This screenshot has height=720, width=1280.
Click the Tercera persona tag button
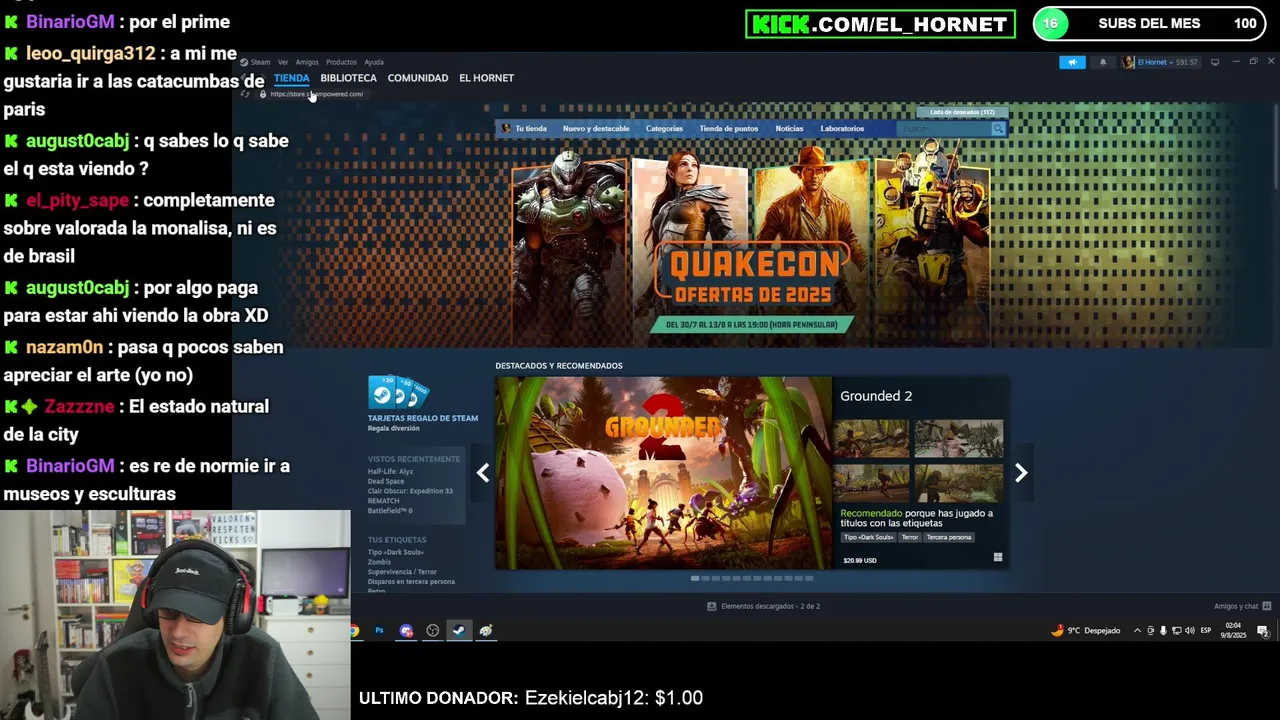click(949, 538)
